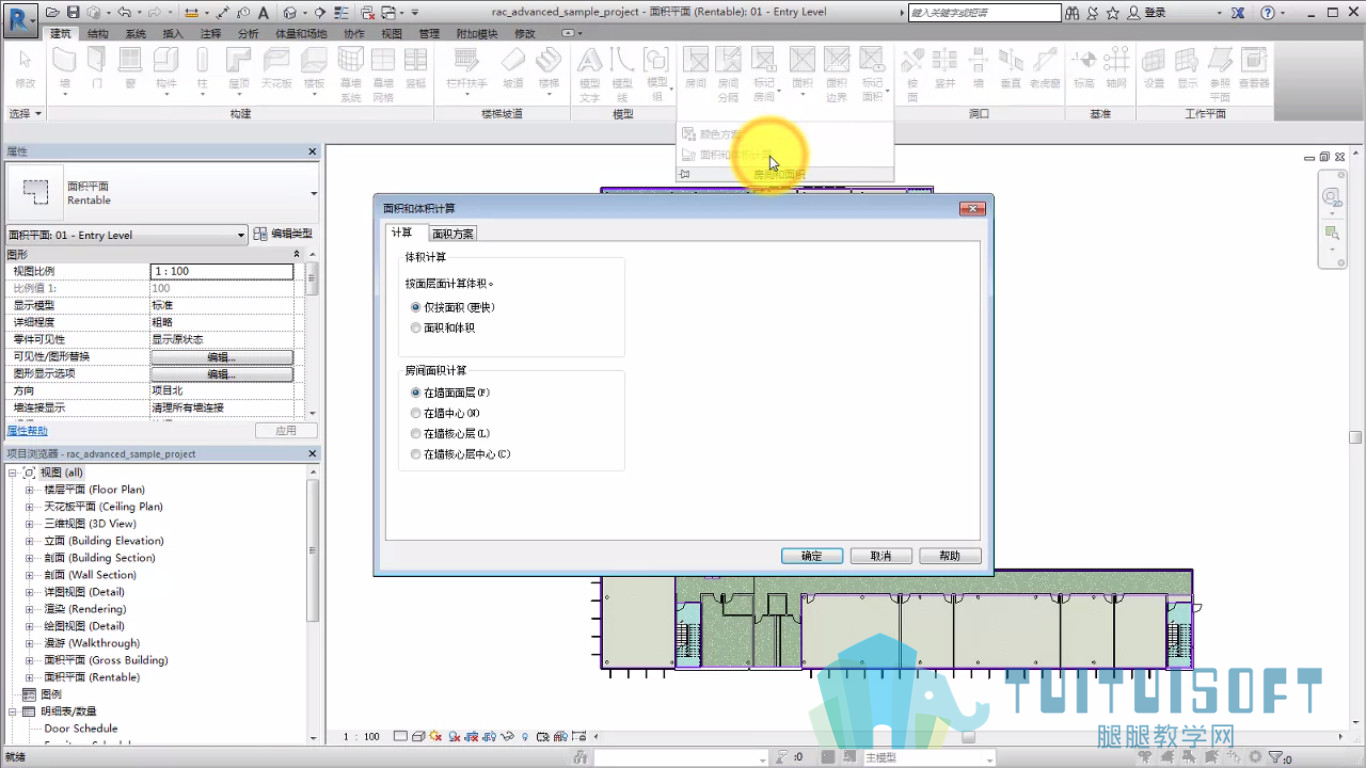This screenshot has height=768, width=1366.
Task: Expand the Floor Plan tree node
Action: coord(30,490)
